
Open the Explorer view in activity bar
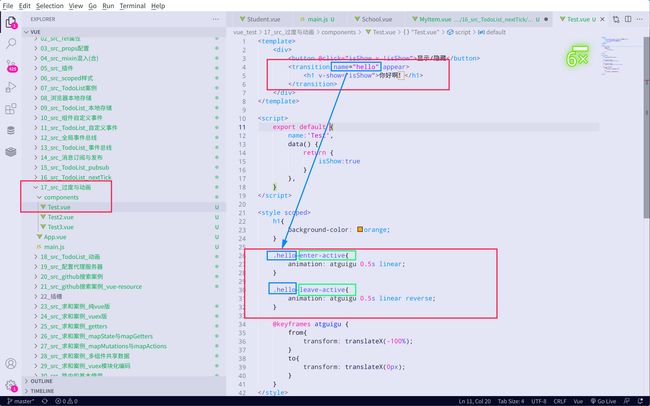[x=11, y=22]
